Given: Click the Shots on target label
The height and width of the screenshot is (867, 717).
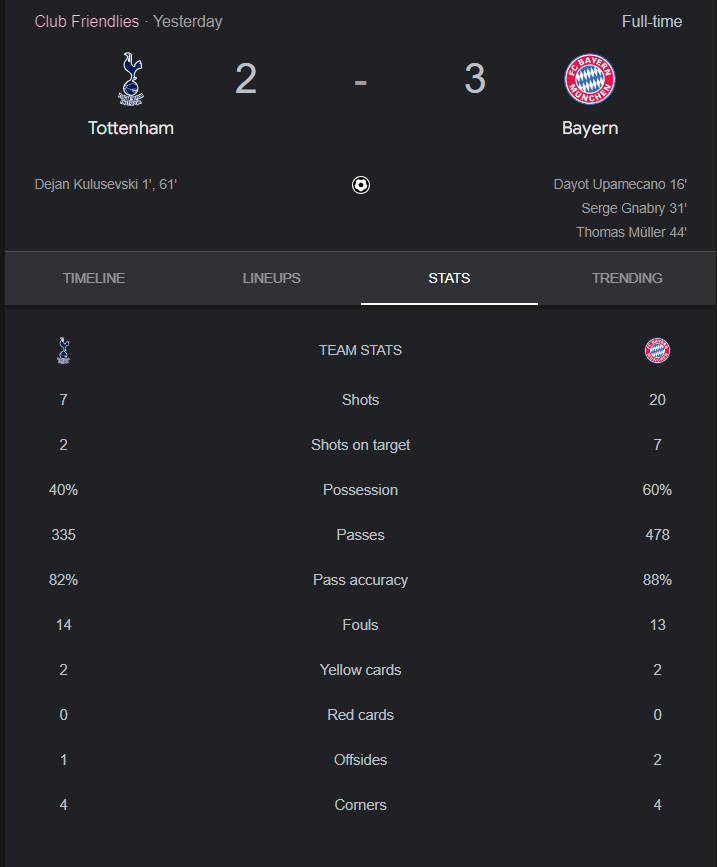Looking at the screenshot, I should pos(360,445).
